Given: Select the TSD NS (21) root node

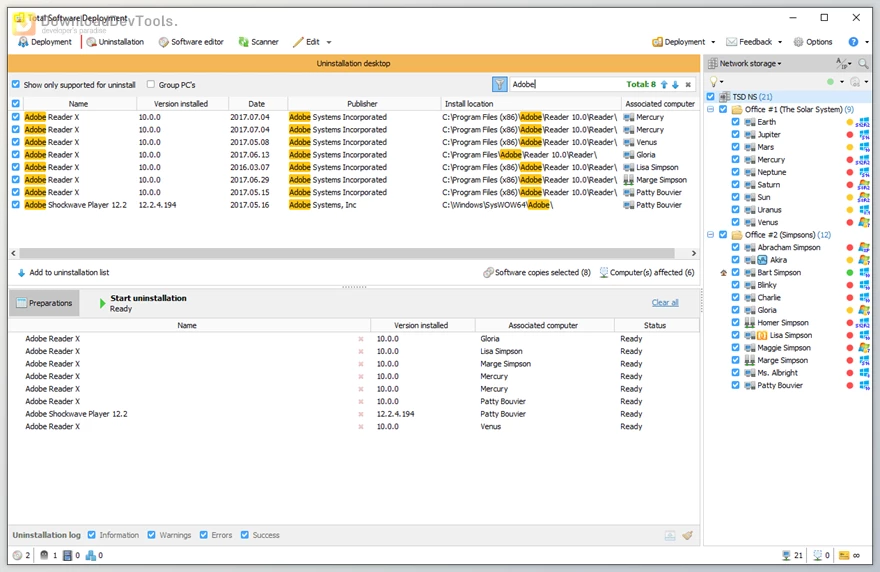Looking at the screenshot, I should 752,97.
